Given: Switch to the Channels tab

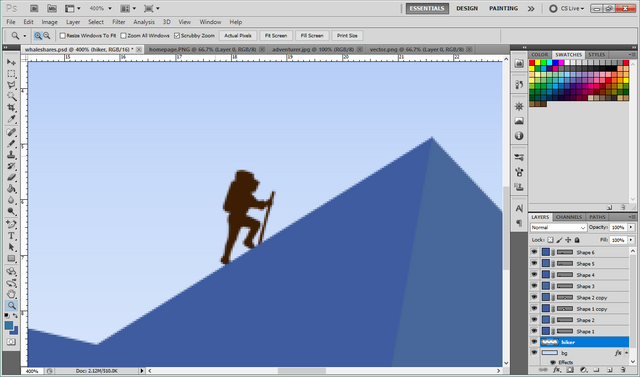Looking at the screenshot, I should [x=569, y=217].
